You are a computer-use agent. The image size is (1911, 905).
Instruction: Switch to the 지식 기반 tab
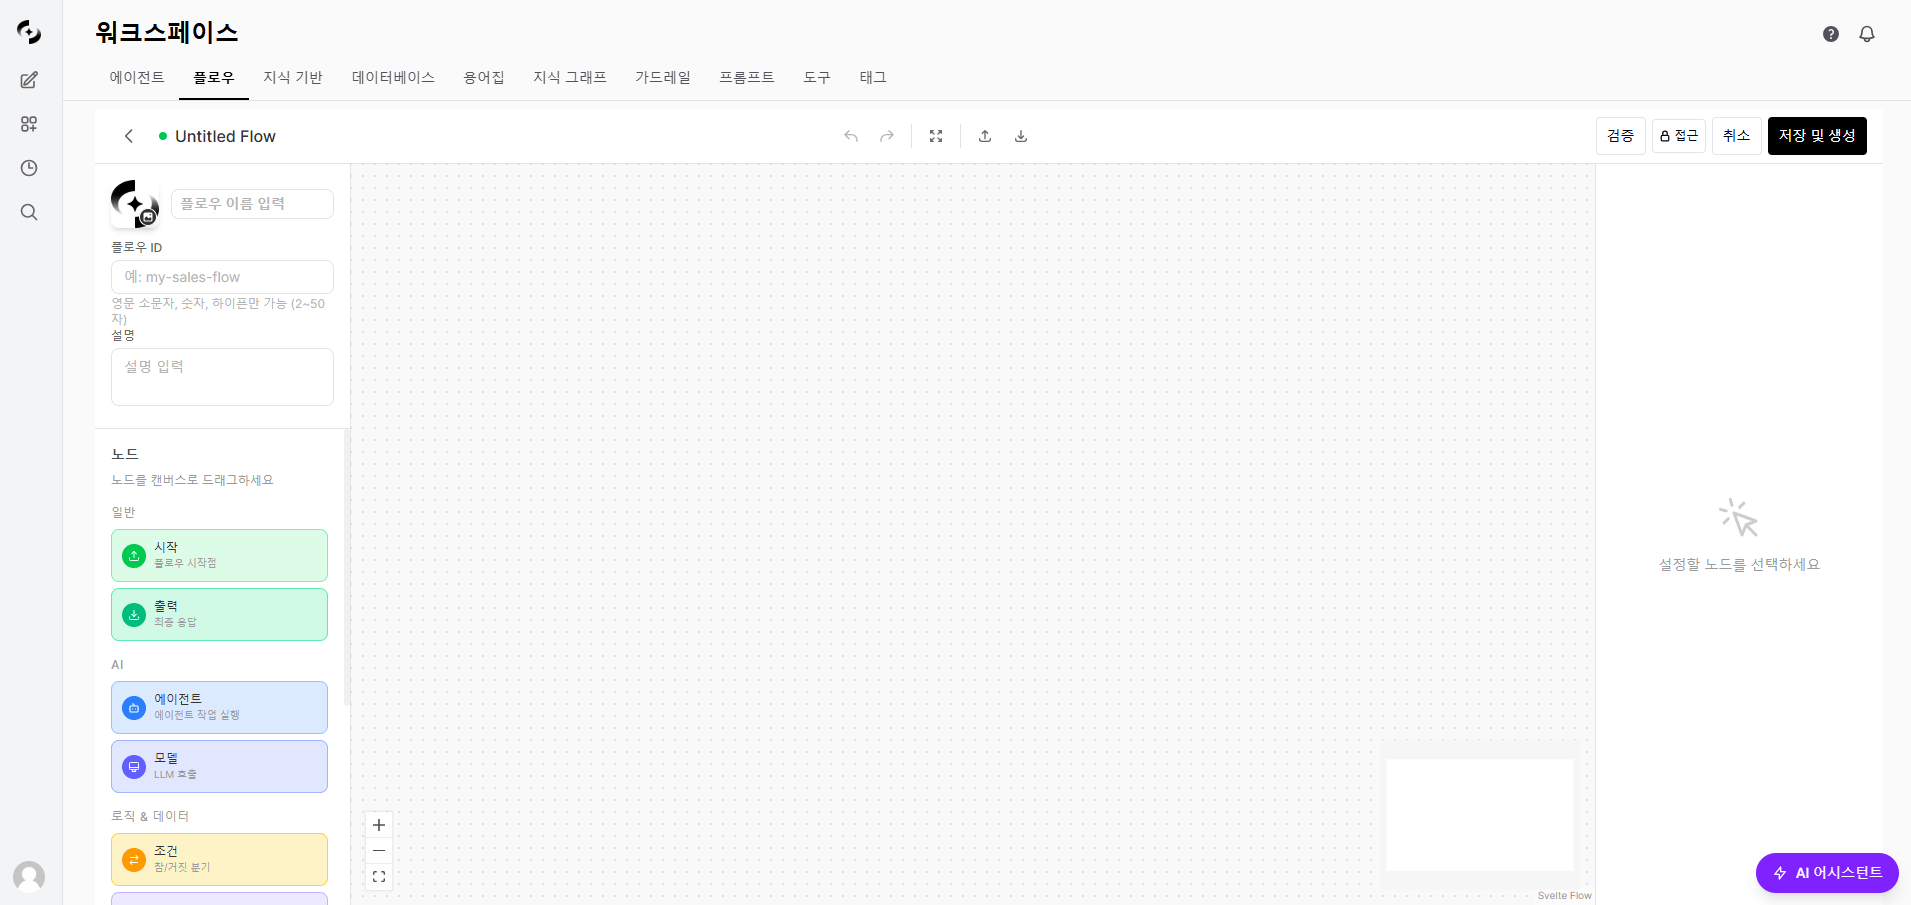pos(293,78)
